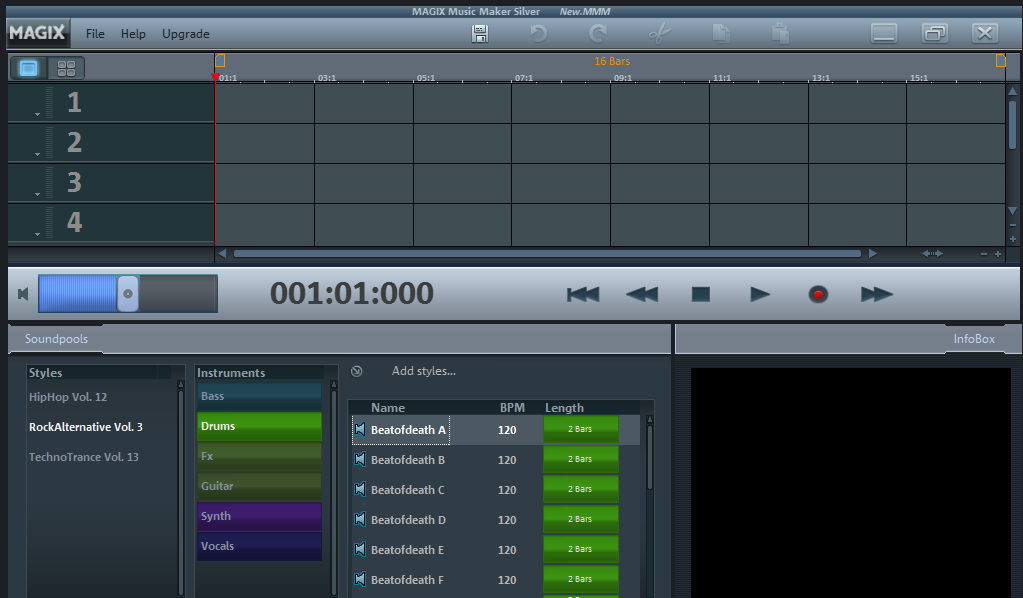Click the Length column header
The height and width of the screenshot is (598, 1023).
pos(564,408)
